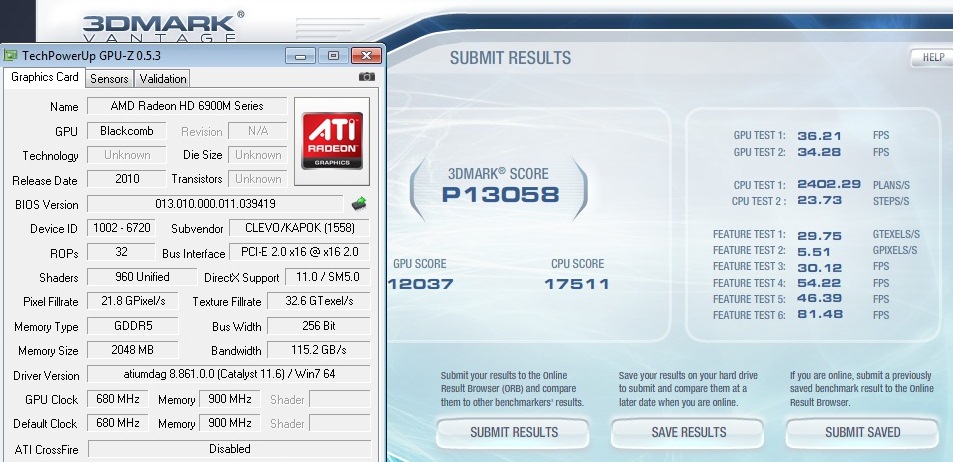Click the Bandwidth field 115.2 GB/s
Image resolution: width=953 pixels, height=462 pixels.
pos(318,350)
